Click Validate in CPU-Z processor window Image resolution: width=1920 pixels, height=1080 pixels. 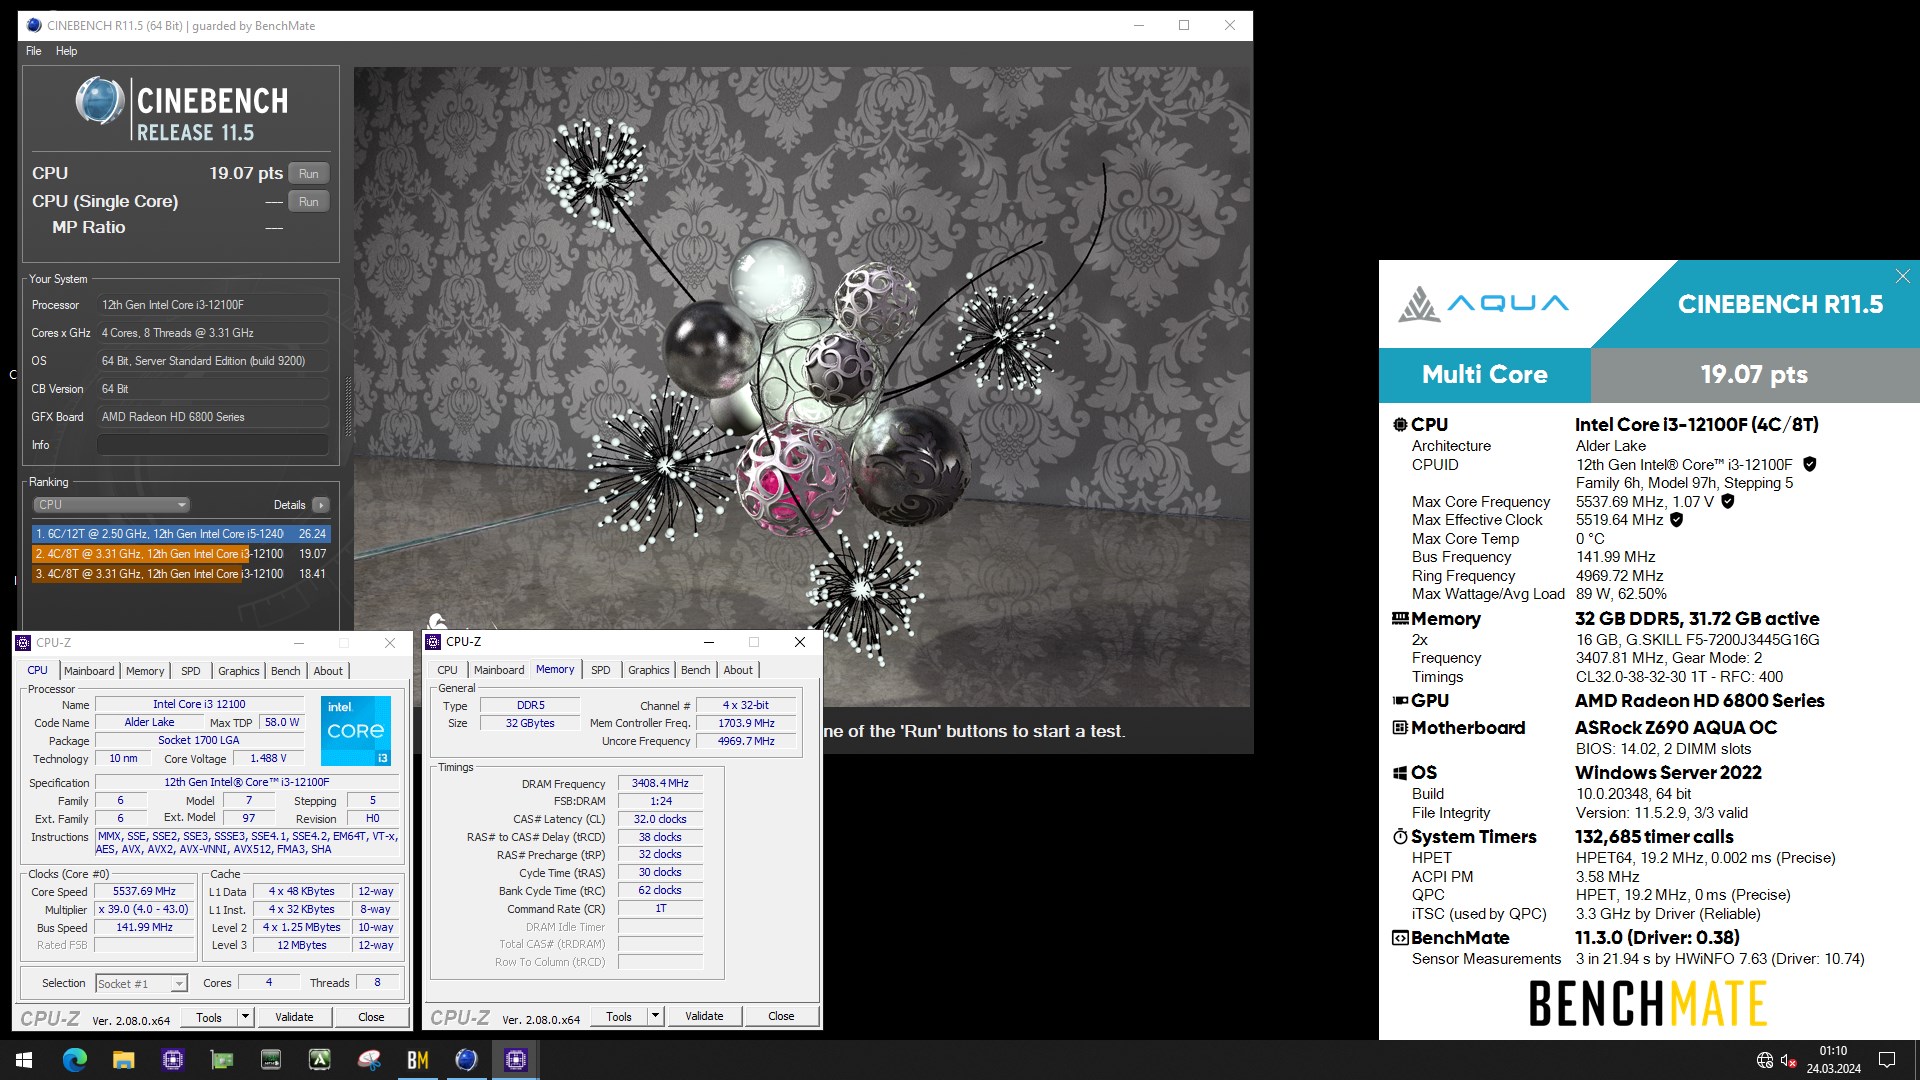[294, 1017]
